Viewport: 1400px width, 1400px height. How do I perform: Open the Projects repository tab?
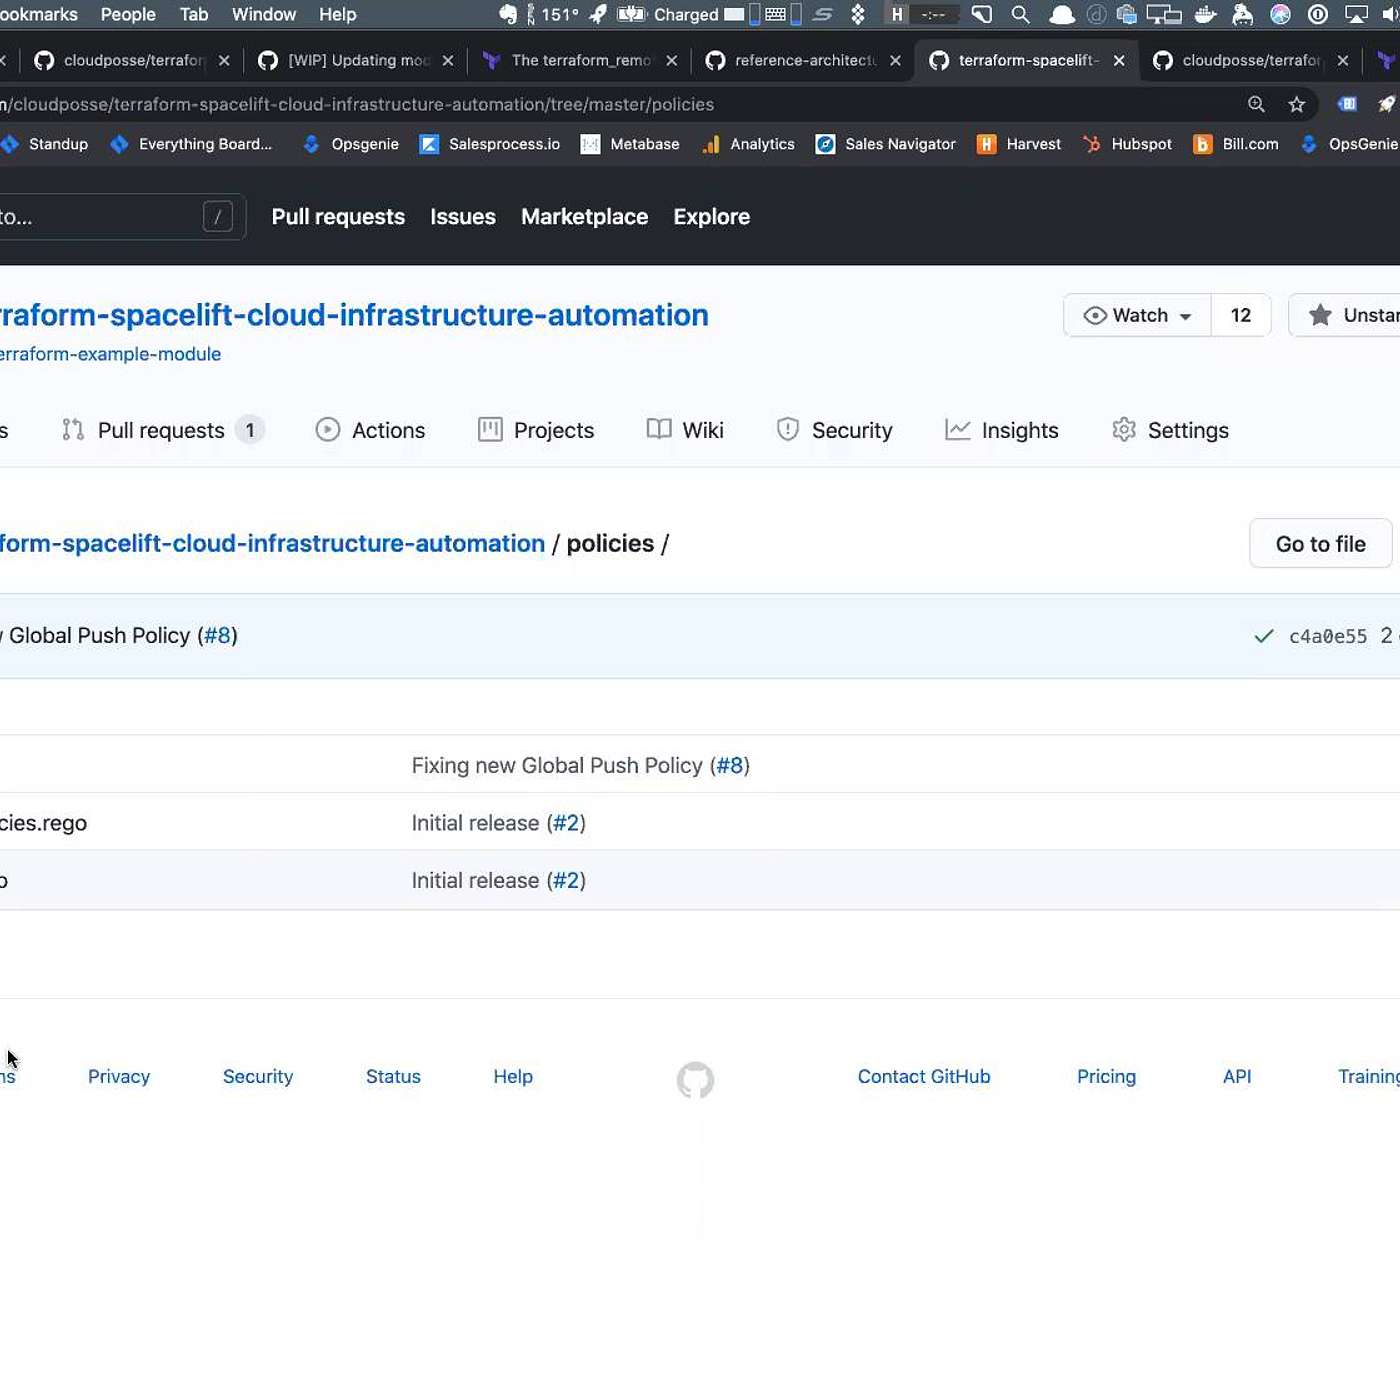536,430
